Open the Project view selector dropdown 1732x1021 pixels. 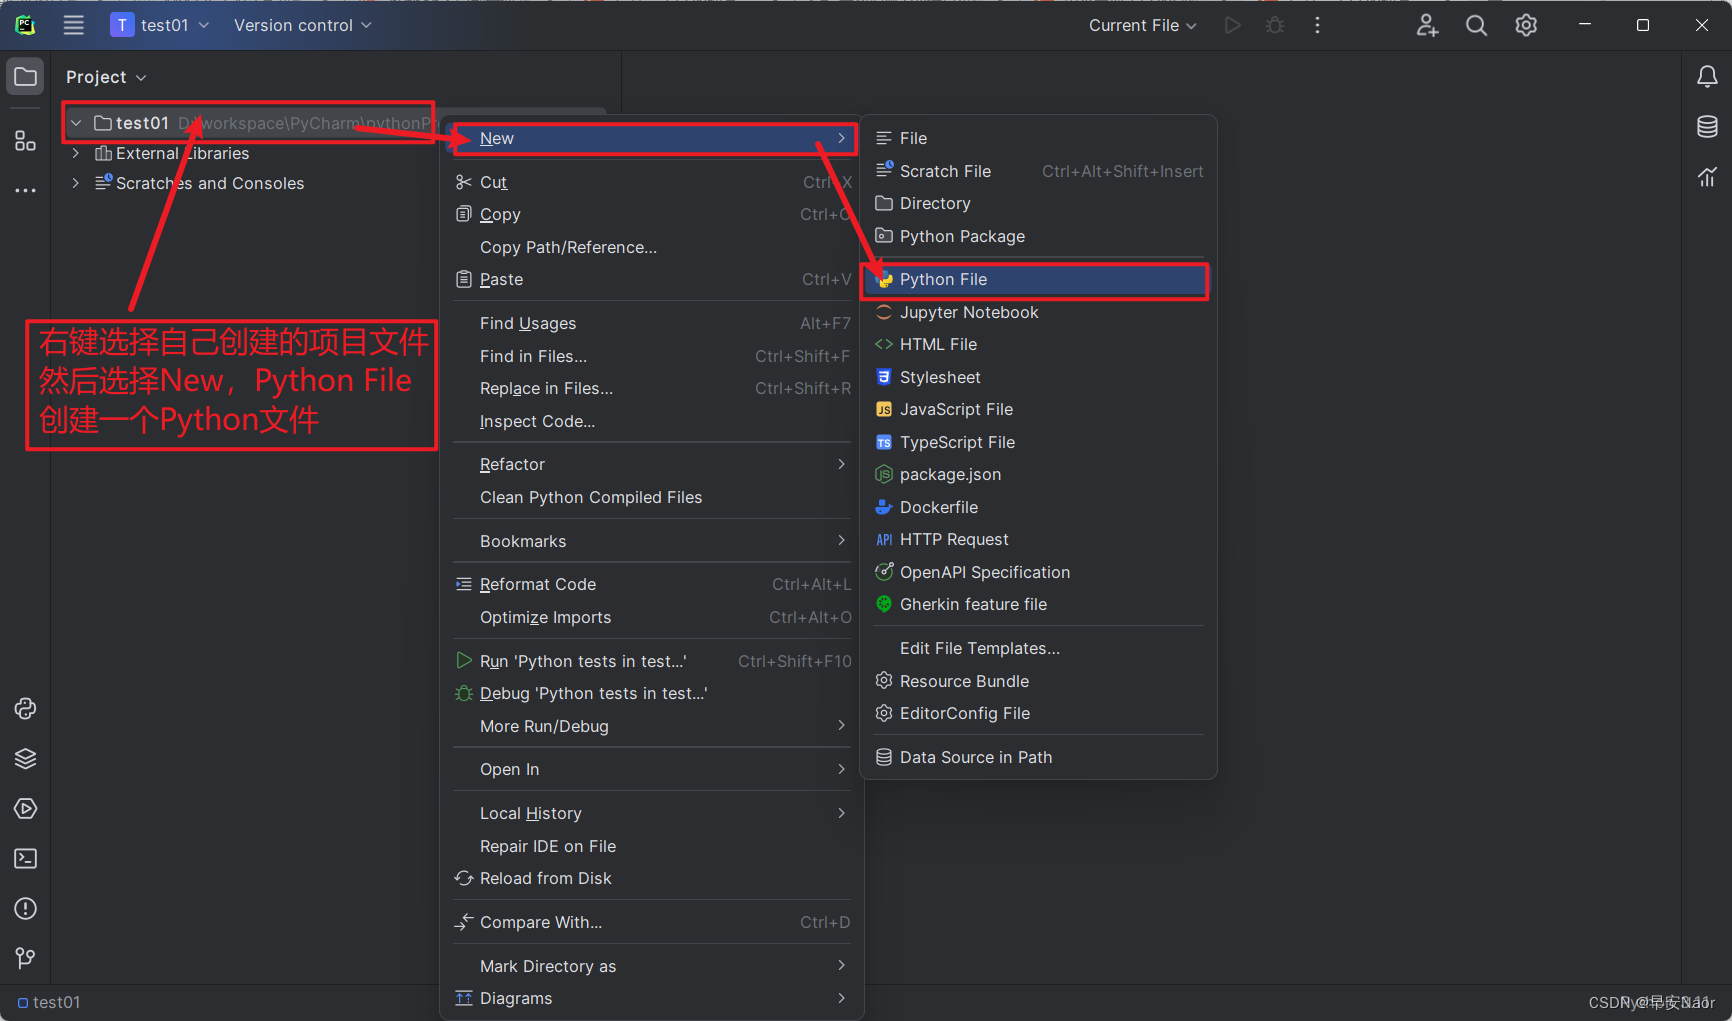point(106,77)
